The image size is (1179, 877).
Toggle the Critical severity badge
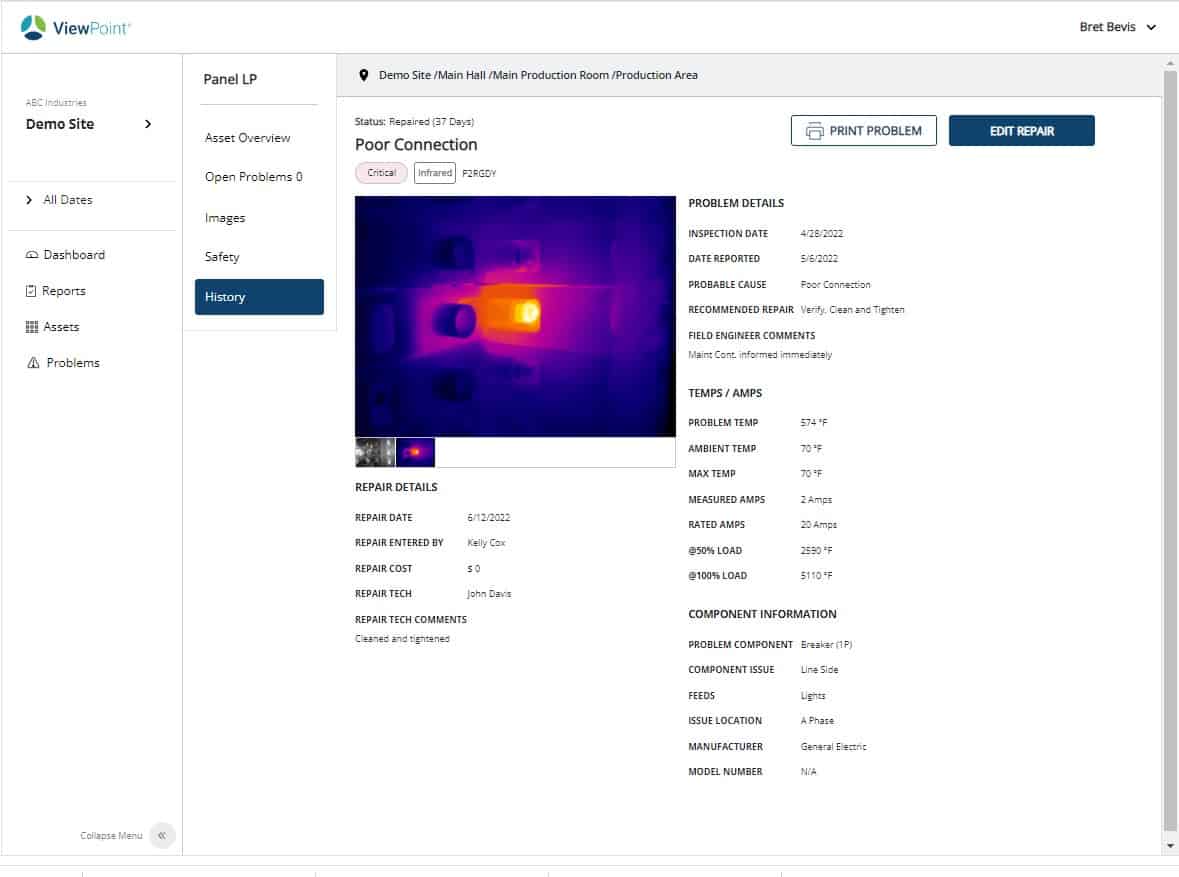coord(380,172)
